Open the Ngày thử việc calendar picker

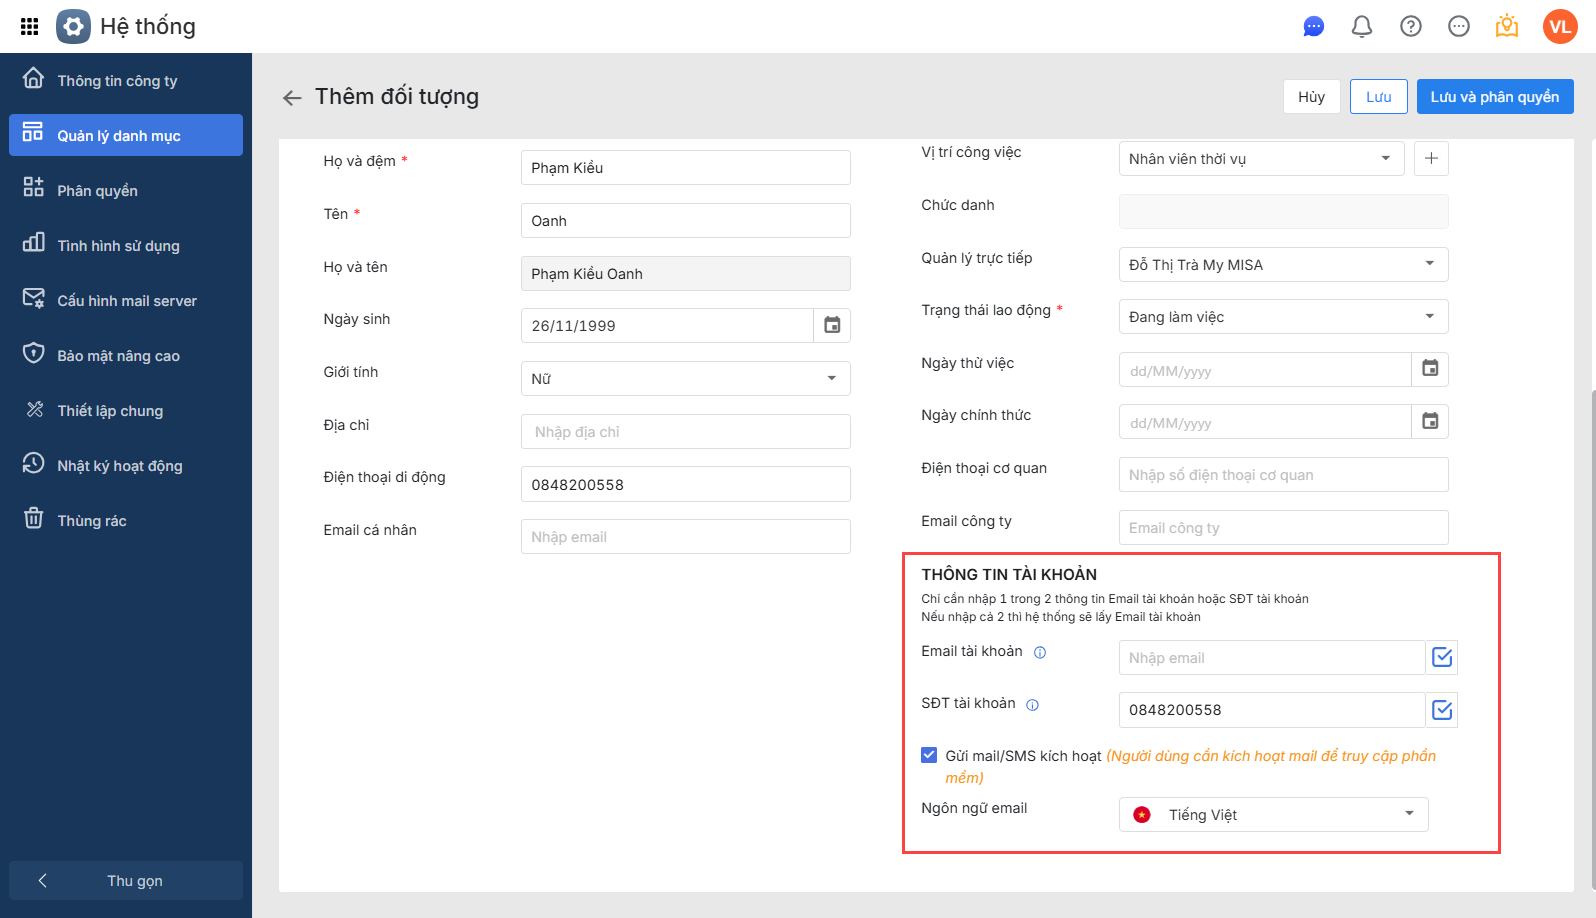tap(1430, 369)
